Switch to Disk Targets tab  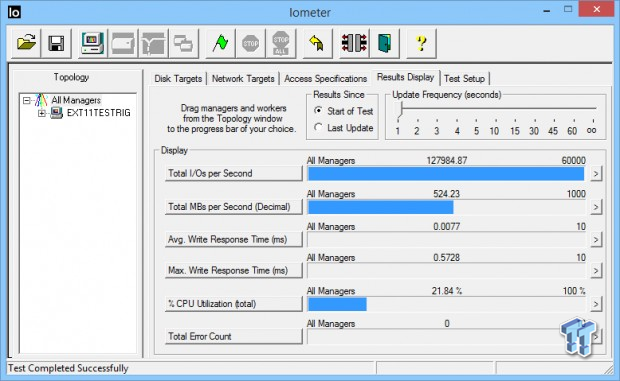[178, 79]
